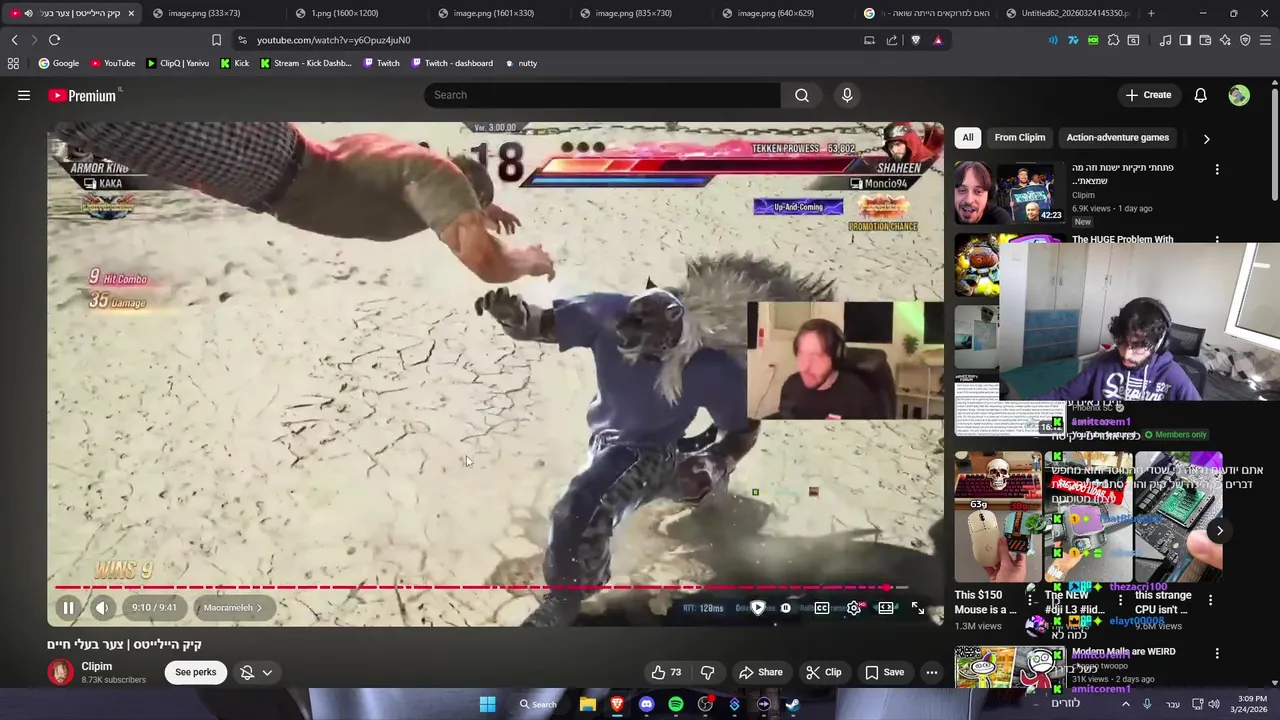Screen dimensions: 1280x720
Task: Open Spotify from the taskbar
Action: (x=676, y=704)
